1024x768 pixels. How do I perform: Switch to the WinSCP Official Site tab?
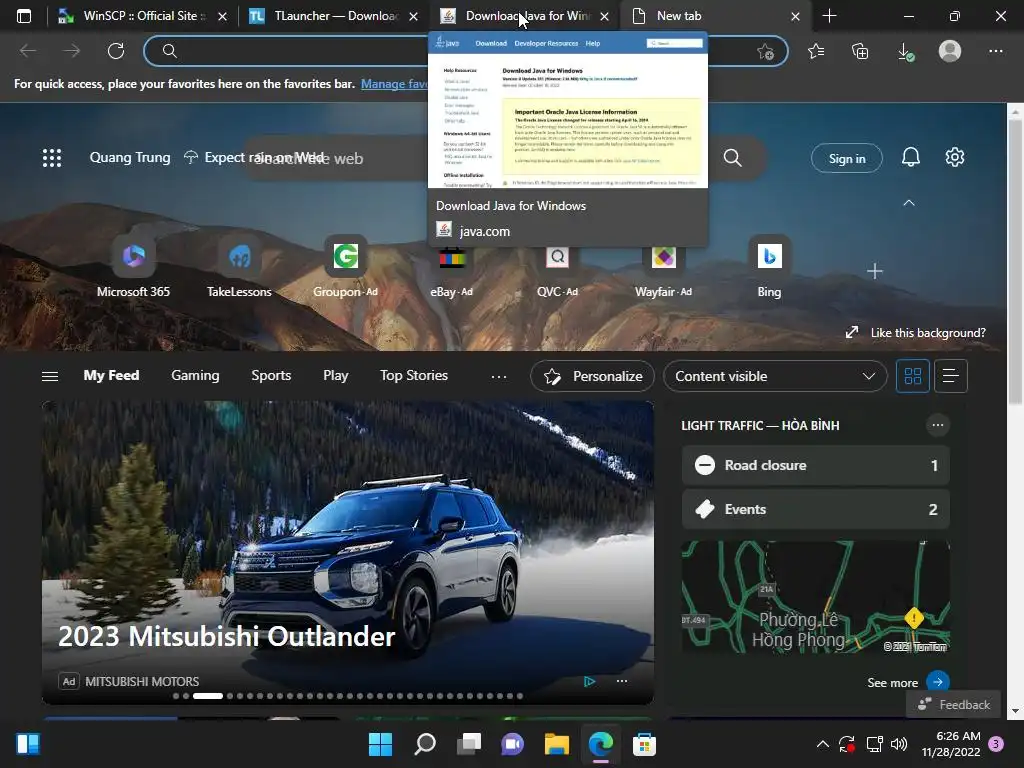click(140, 16)
